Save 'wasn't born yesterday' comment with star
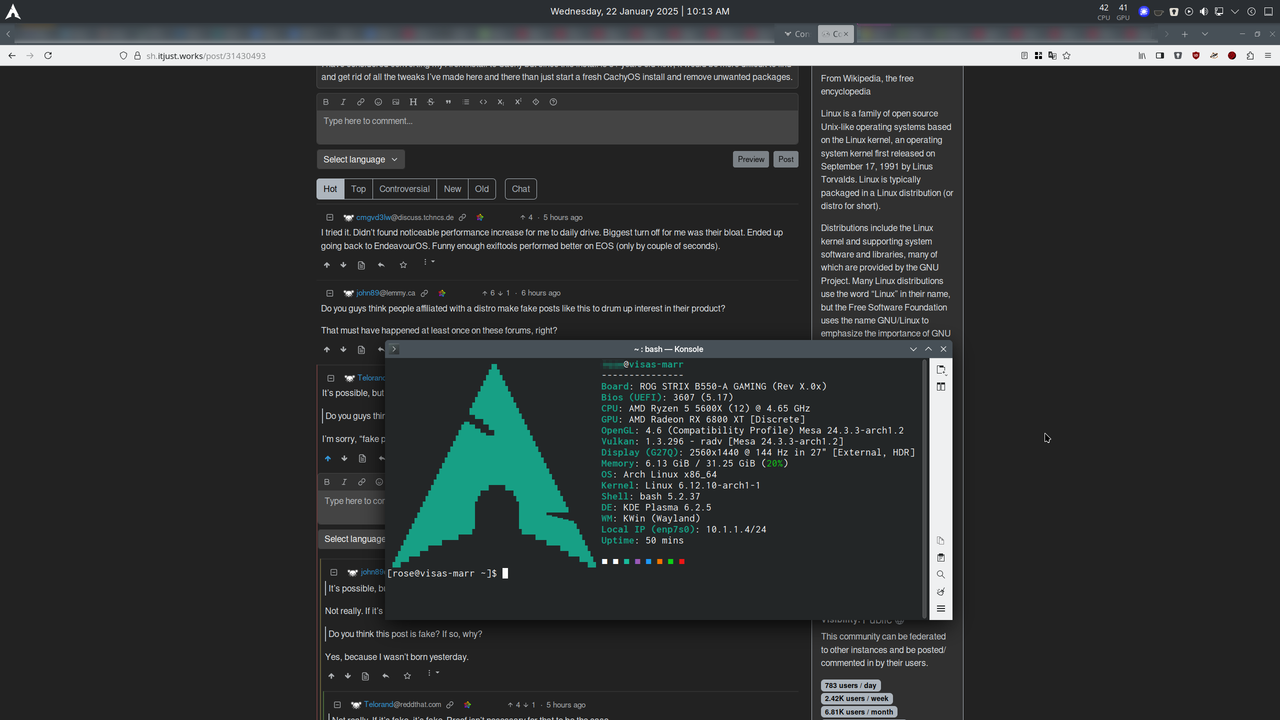Viewport: 1280px width, 720px height. point(408,676)
